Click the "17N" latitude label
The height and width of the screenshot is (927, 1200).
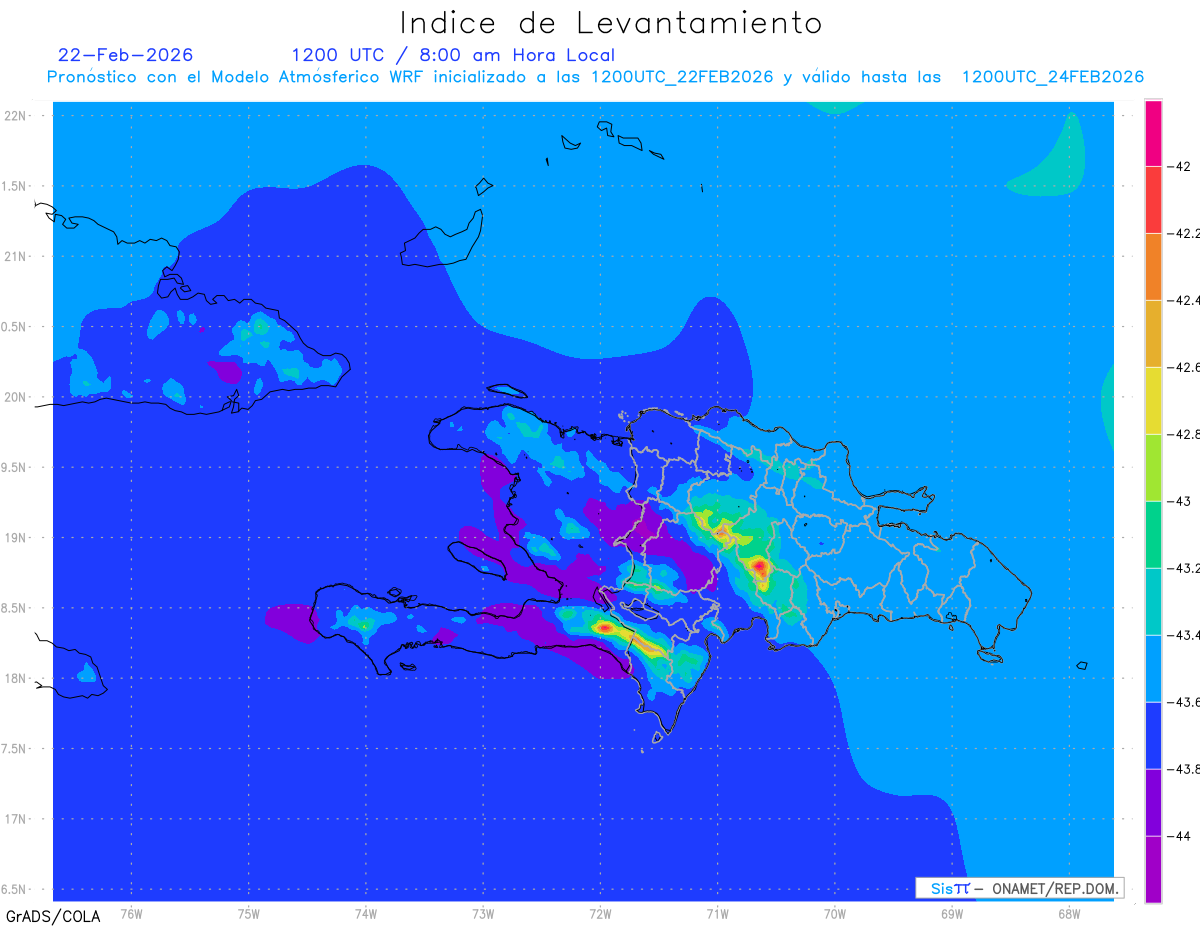pyautogui.click(x=17, y=819)
